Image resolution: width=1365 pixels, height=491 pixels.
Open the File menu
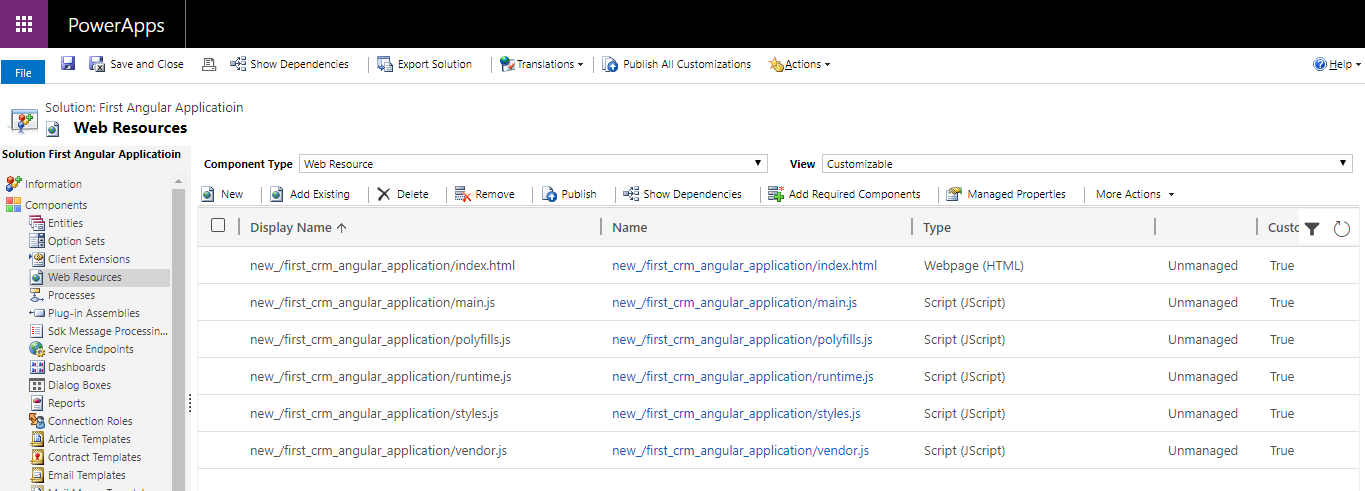pos(23,73)
